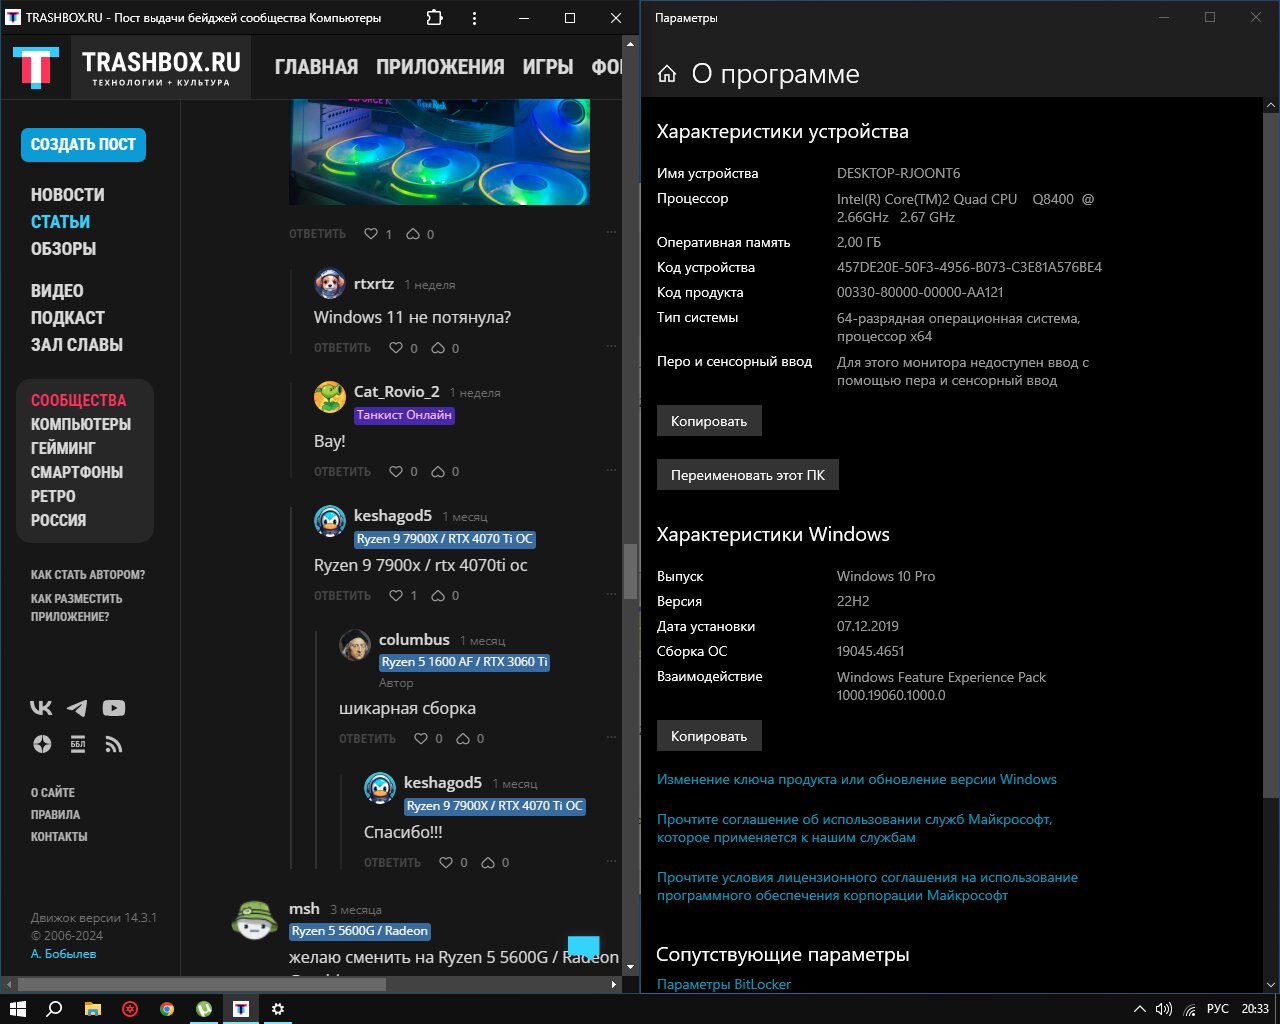Image resolution: width=1280 pixels, height=1024 pixels.
Task: Open the taskbar search magnifier
Action: coord(55,1009)
